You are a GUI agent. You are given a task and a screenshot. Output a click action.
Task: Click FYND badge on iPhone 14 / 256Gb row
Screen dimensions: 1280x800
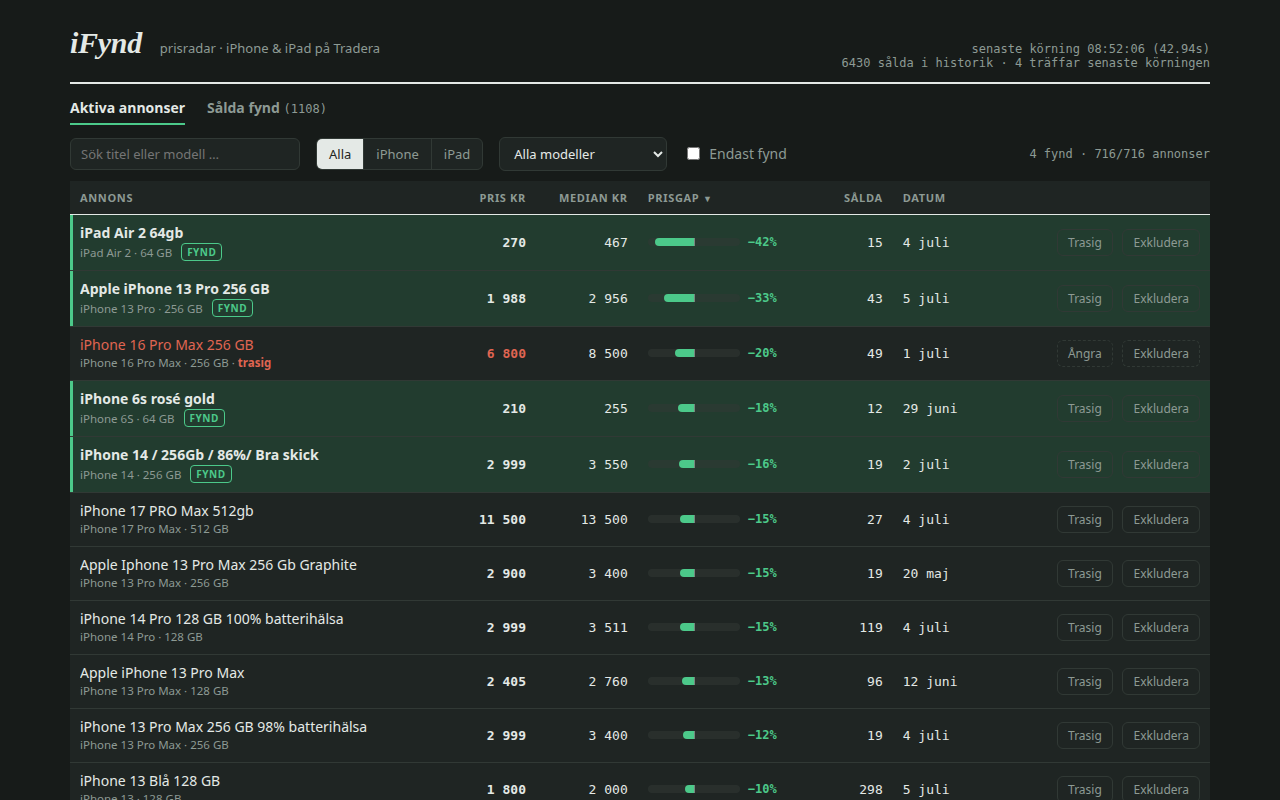tap(211, 474)
